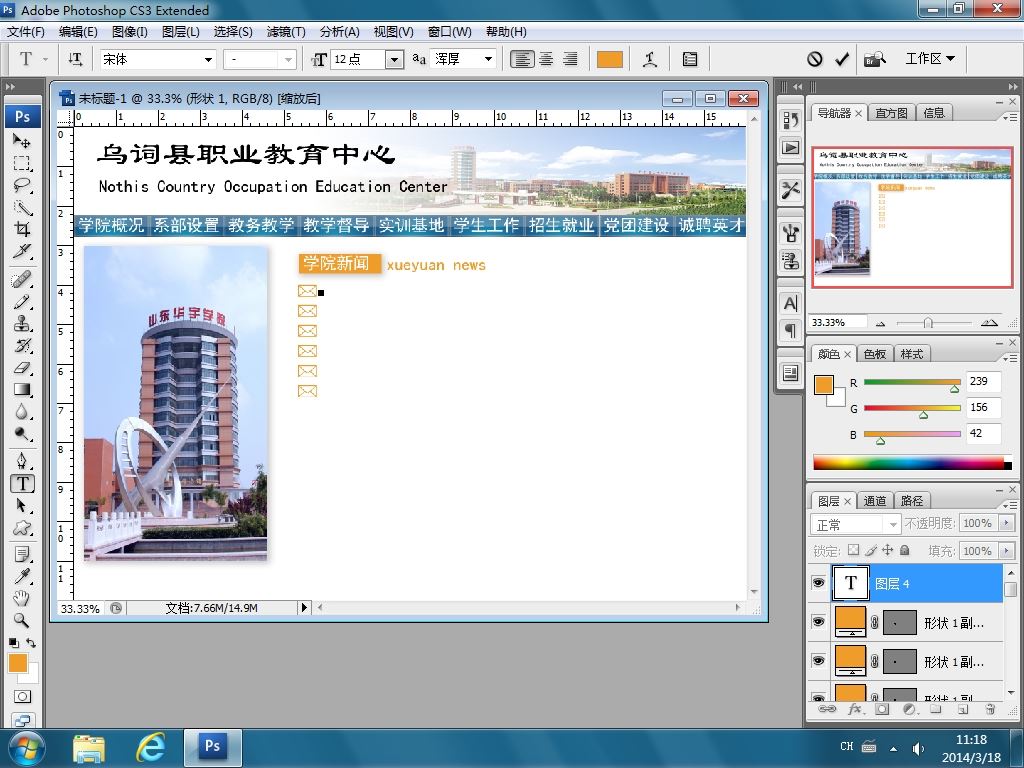Open the 正常 blend mode dropdown
Image resolution: width=1024 pixels, height=768 pixels.
pos(856,524)
